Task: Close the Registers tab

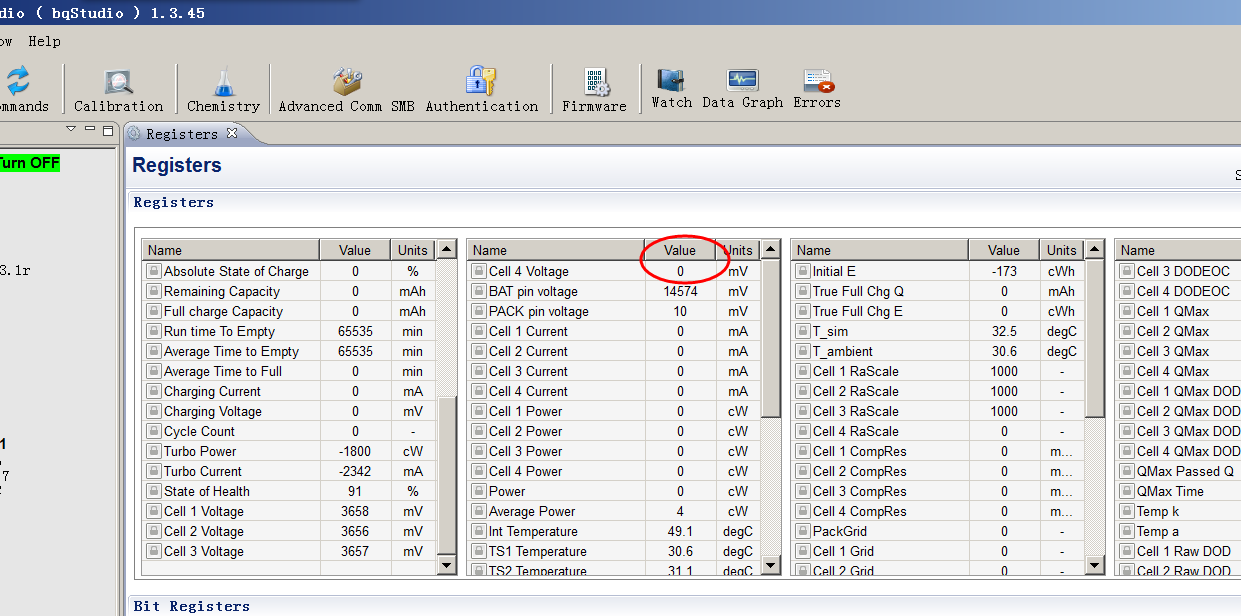Action: [x=232, y=133]
